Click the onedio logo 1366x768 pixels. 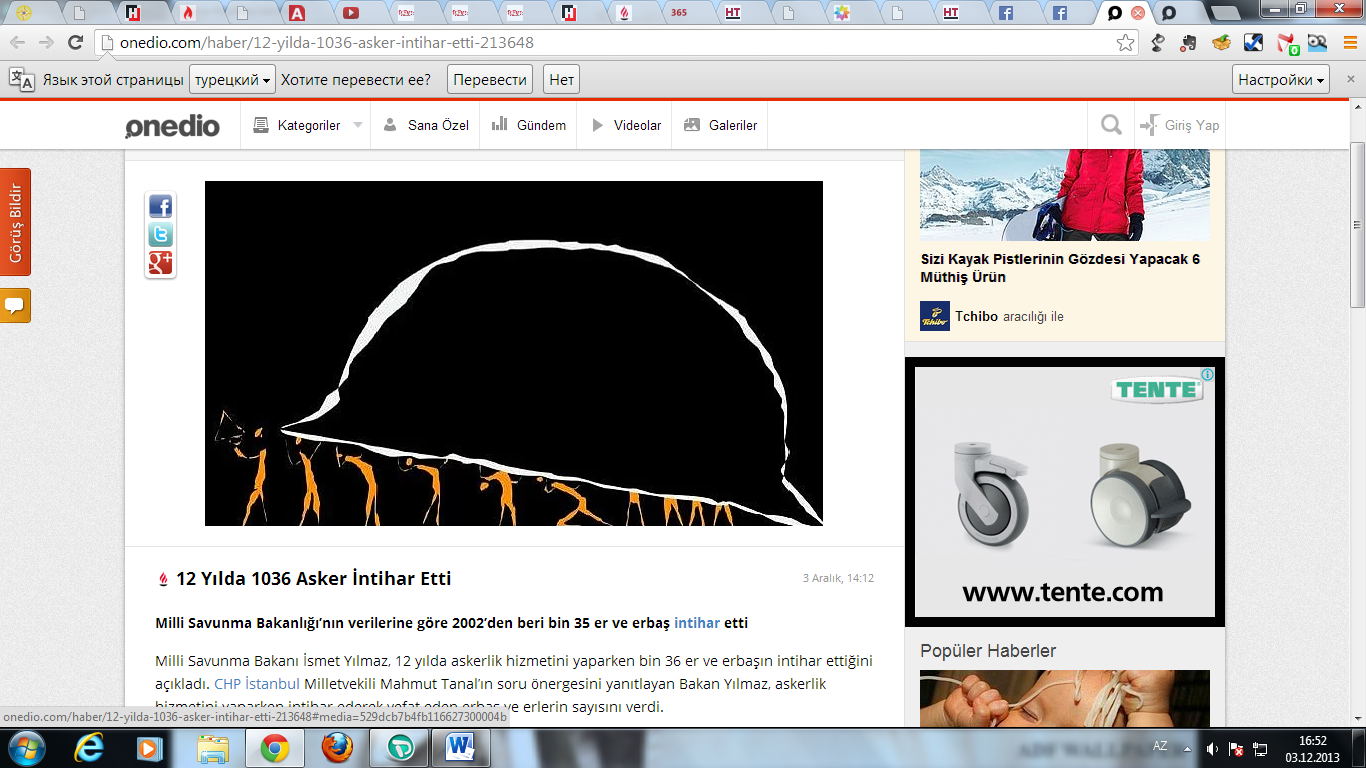tap(172, 126)
